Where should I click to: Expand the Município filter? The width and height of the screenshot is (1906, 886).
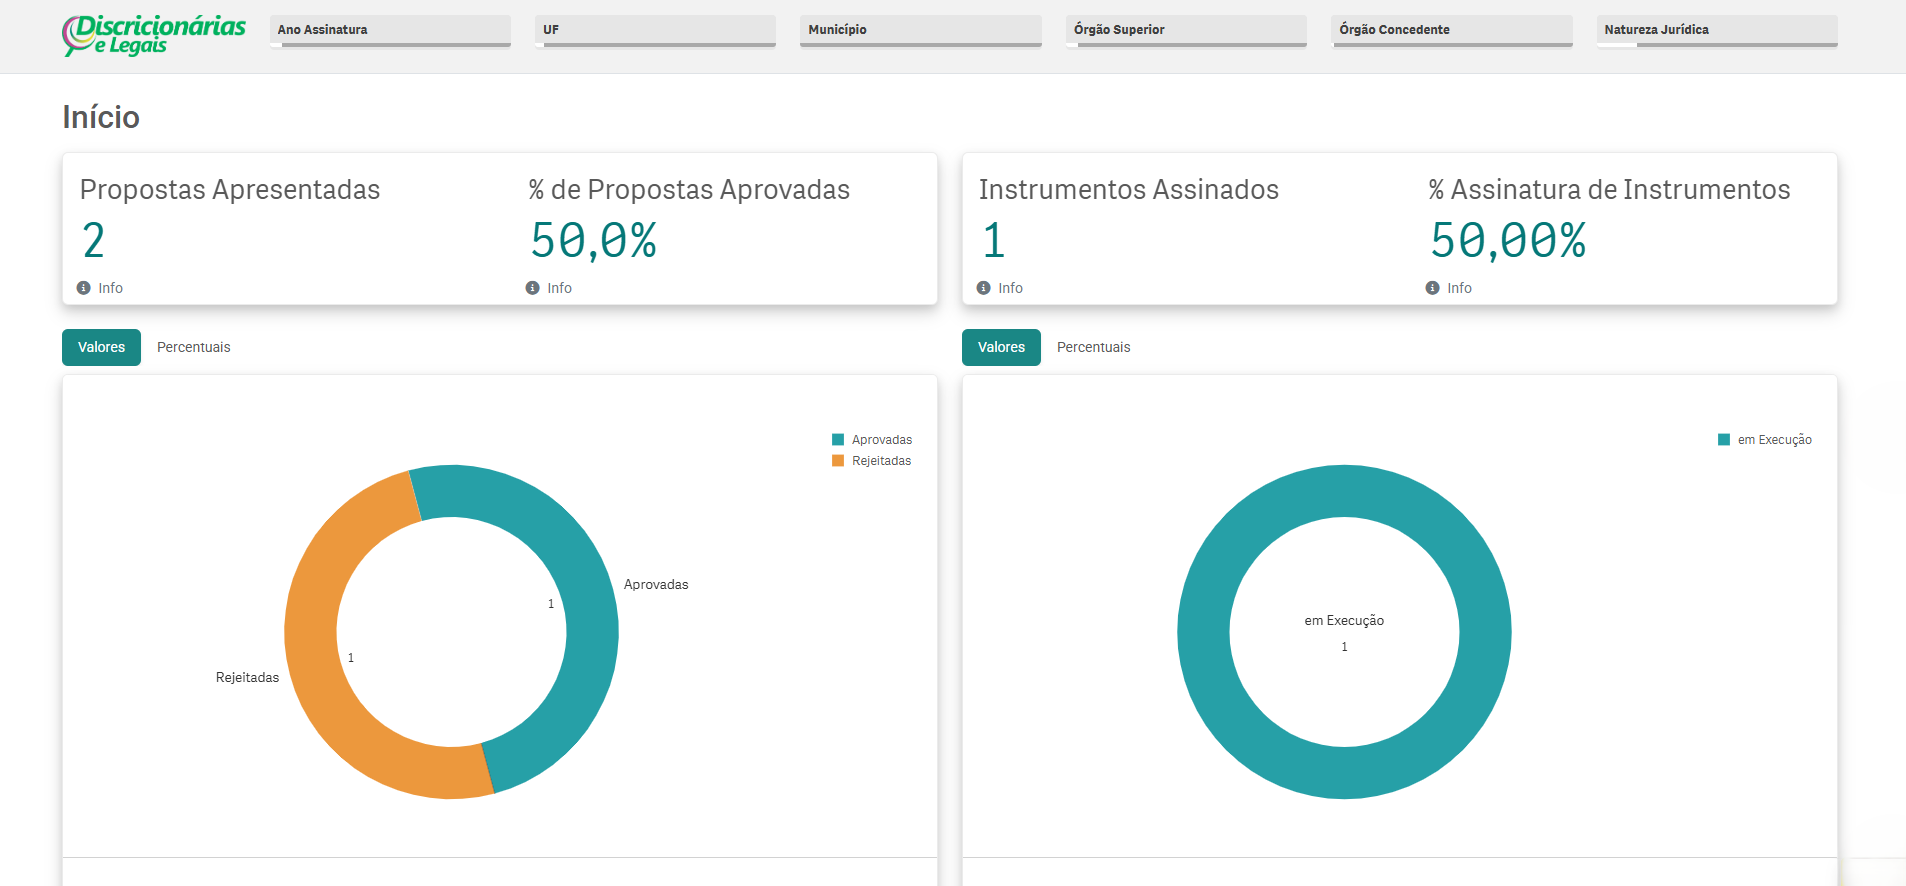921,30
